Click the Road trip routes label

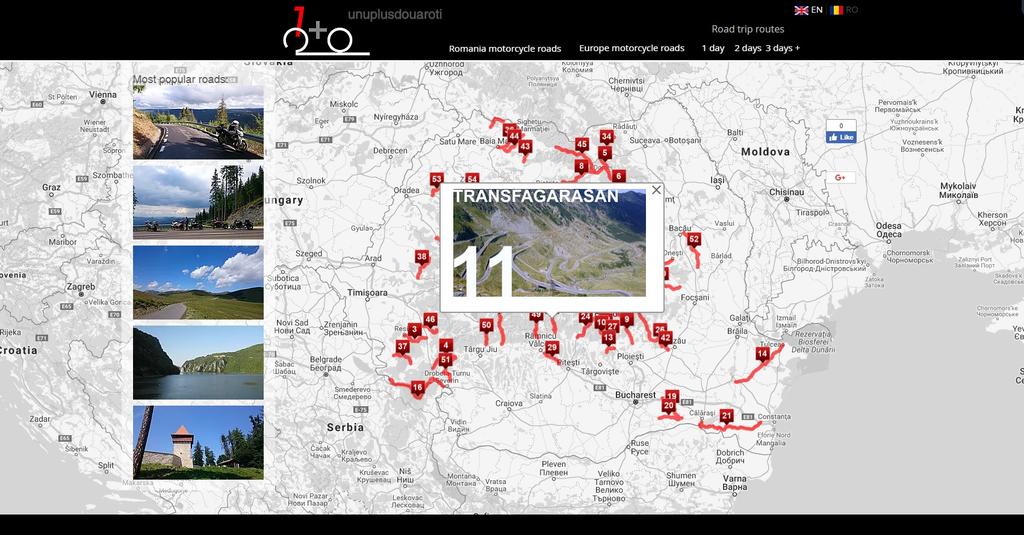pos(748,29)
